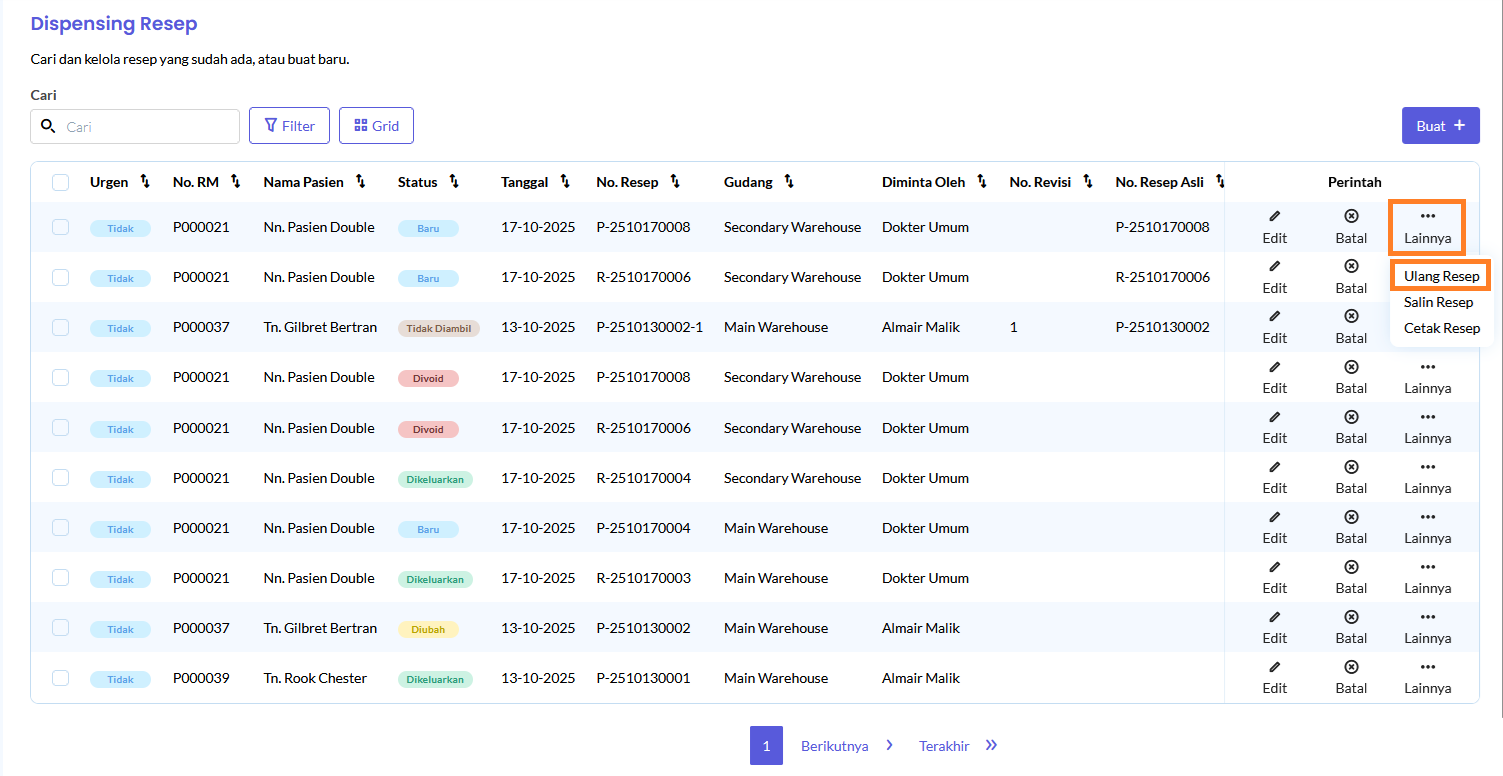Click Batal for prescription R-2510170004

[1351, 477]
